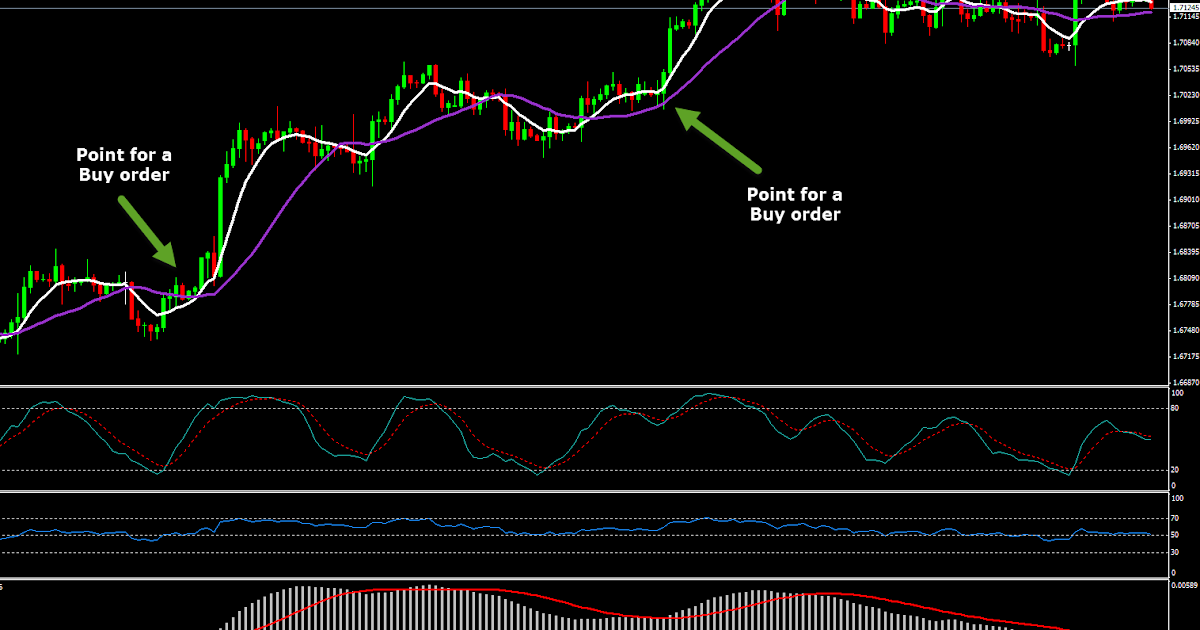
Task: Select the 1.69010 price level label
Action: pos(1186,199)
